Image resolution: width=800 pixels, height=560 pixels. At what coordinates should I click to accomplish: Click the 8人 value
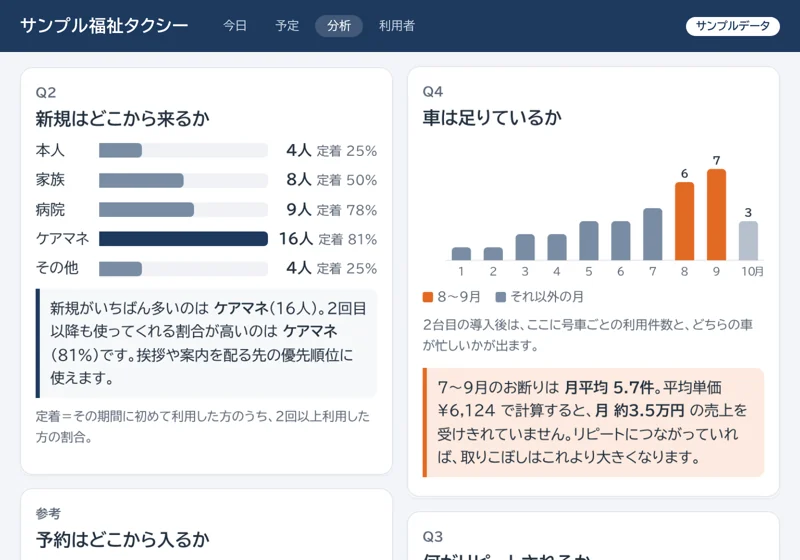point(299,180)
